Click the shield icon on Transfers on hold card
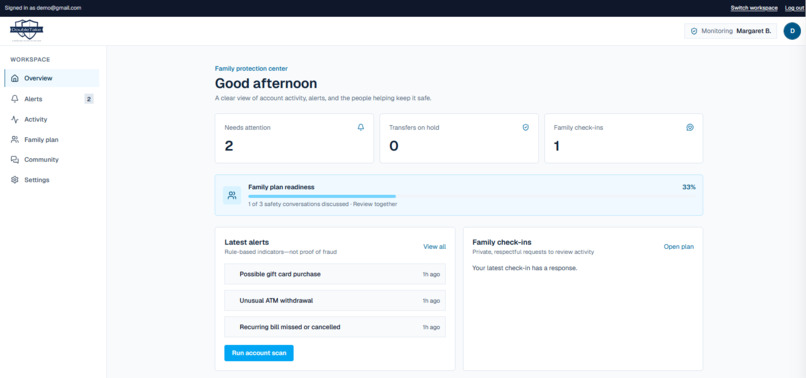806x378 pixels. [525, 128]
